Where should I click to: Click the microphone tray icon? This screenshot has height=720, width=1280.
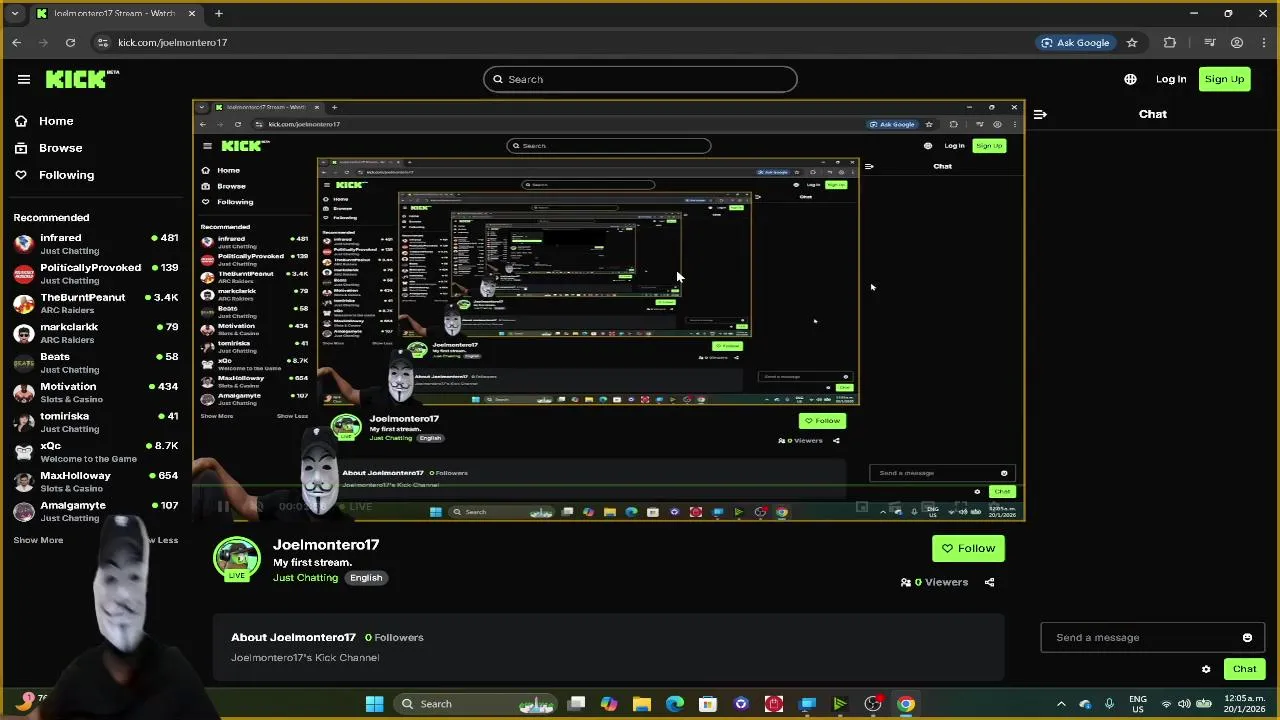tap(1109, 704)
